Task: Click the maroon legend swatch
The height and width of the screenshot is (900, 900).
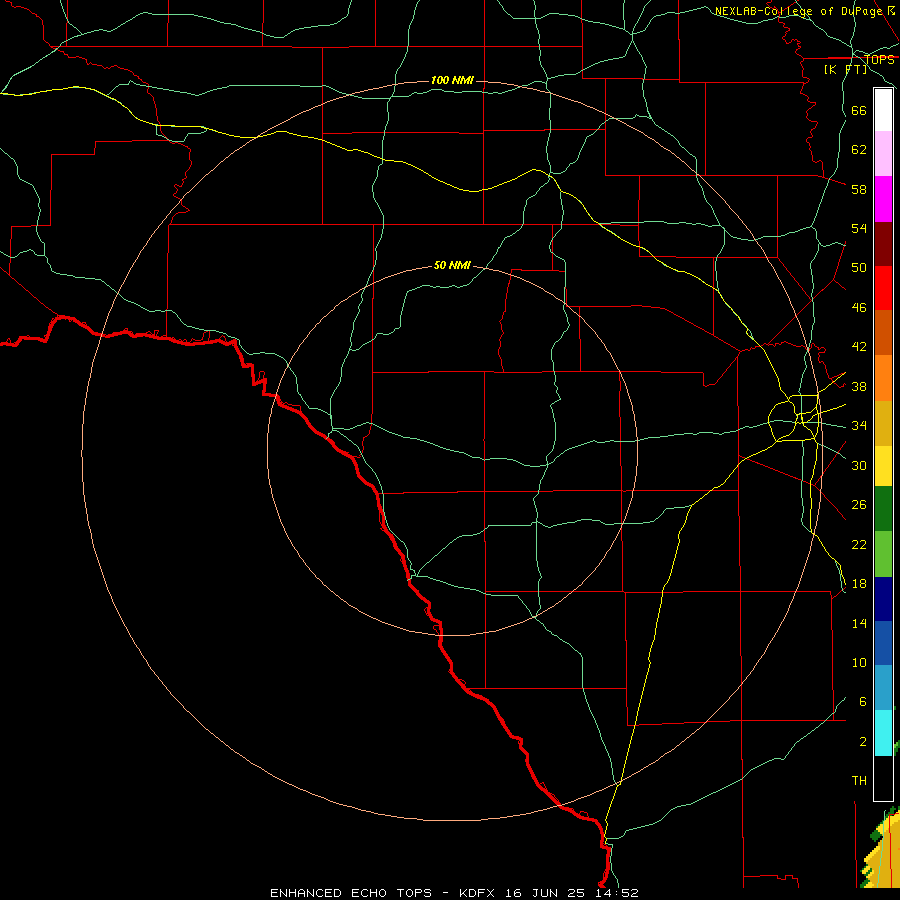Action: coord(883,244)
